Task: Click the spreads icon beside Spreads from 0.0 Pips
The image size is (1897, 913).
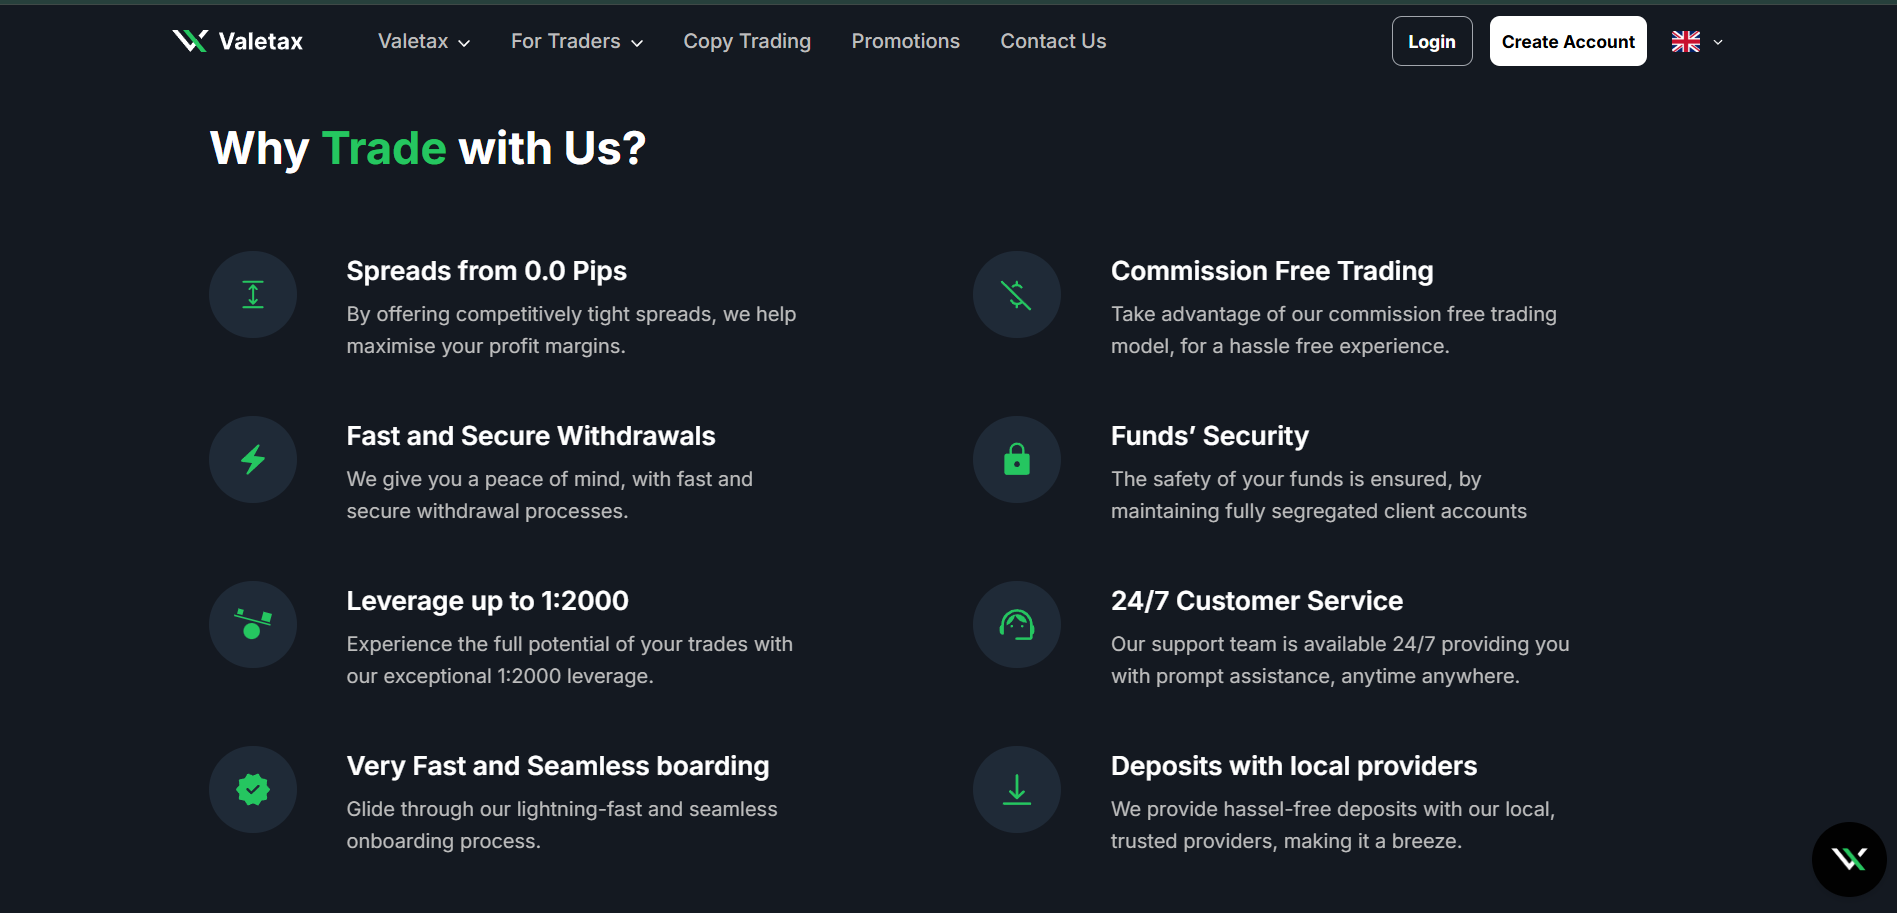Action: click(253, 294)
